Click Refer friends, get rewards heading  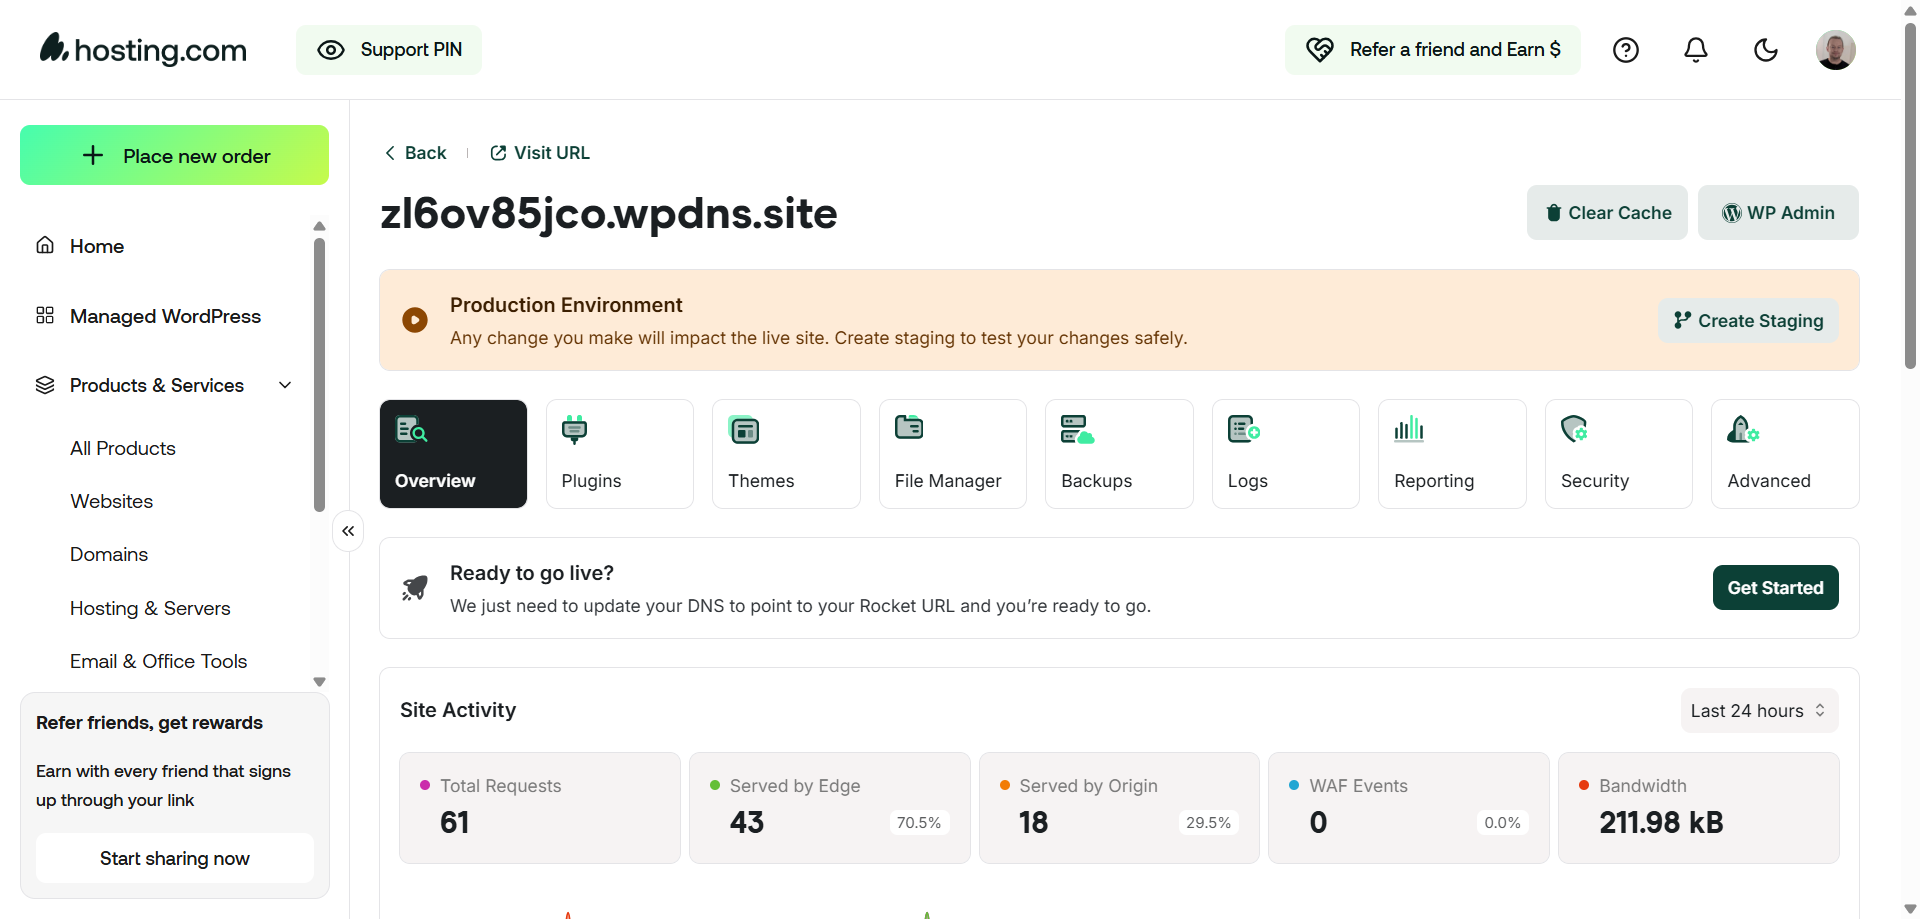pos(149,723)
